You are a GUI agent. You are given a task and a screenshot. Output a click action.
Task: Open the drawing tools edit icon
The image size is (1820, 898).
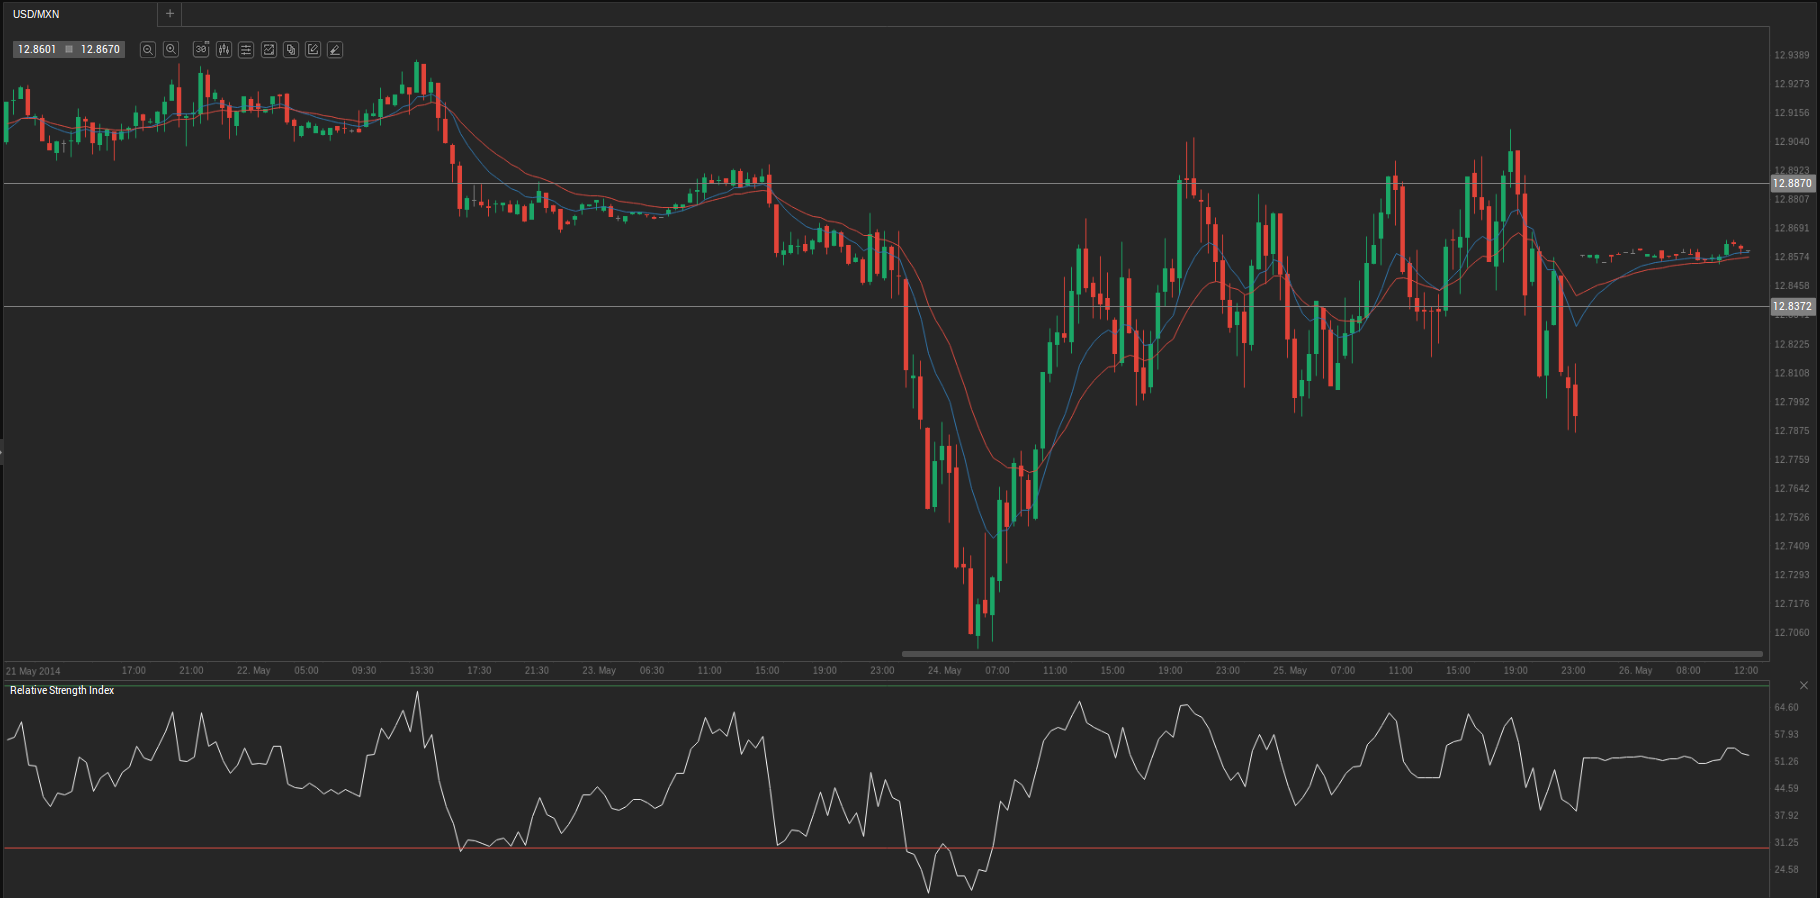313,49
